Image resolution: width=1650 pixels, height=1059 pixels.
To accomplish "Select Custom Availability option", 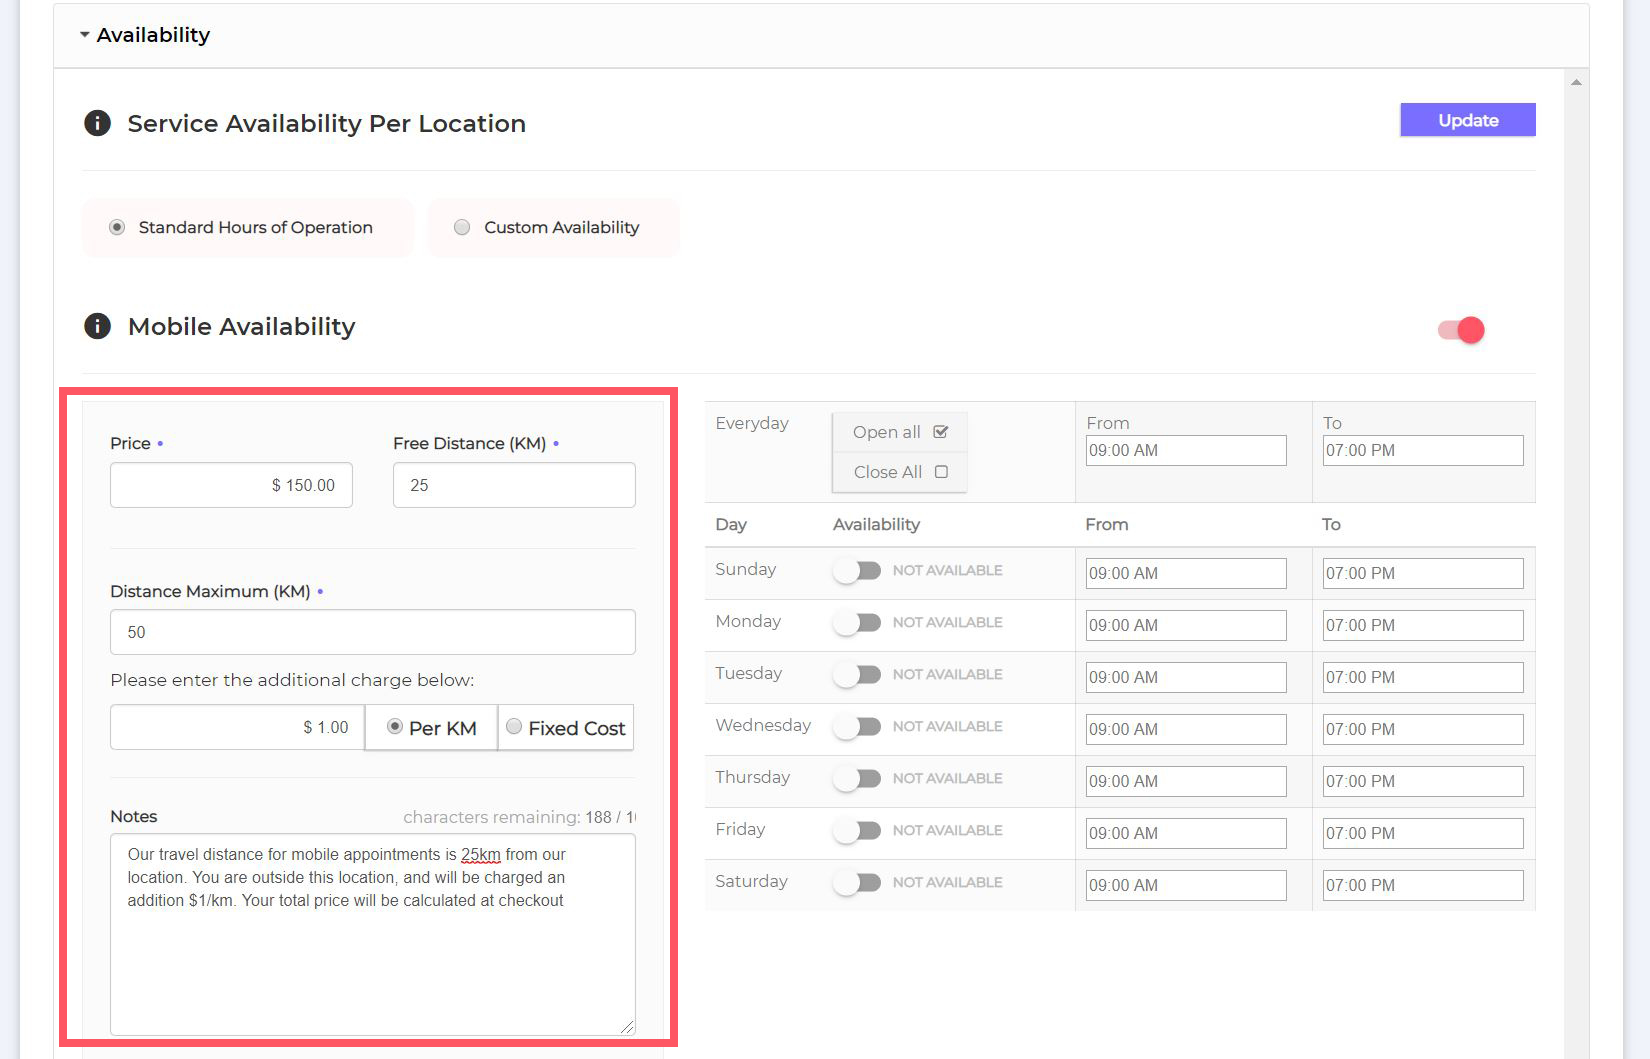I will (462, 228).
